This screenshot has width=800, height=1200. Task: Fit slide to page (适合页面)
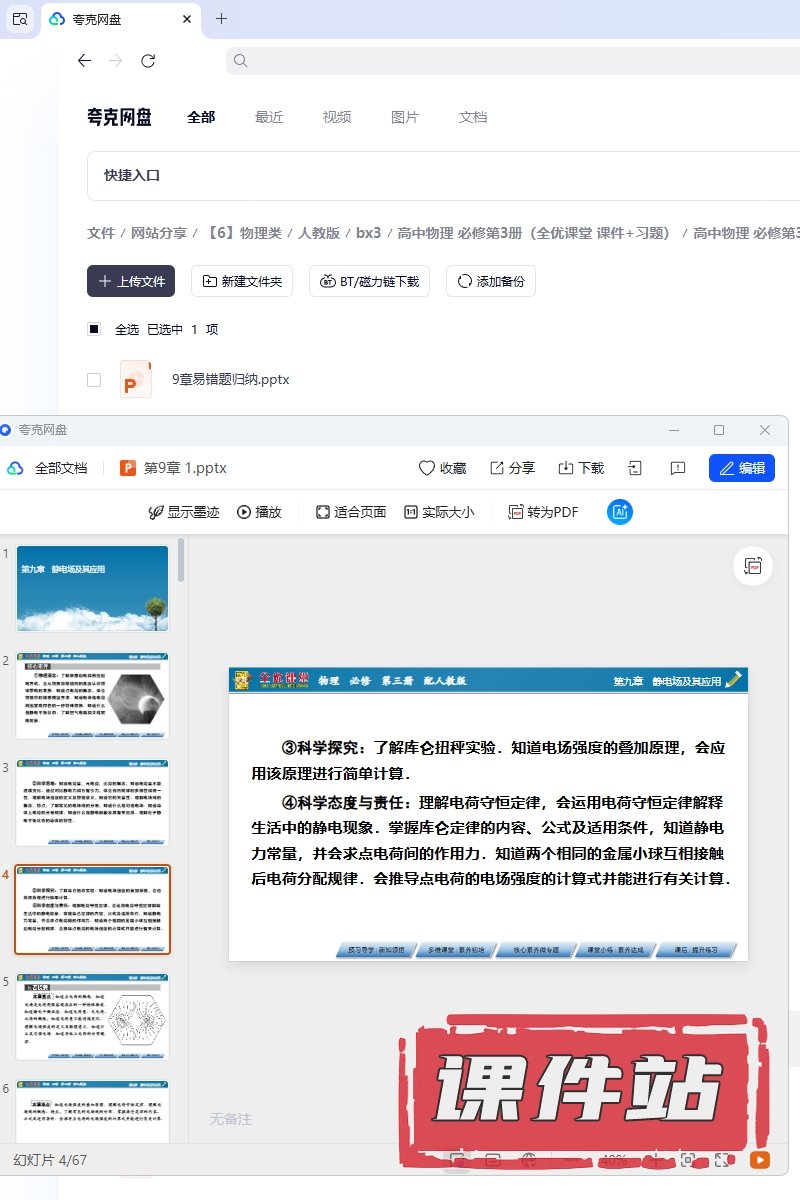click(351, 512)
